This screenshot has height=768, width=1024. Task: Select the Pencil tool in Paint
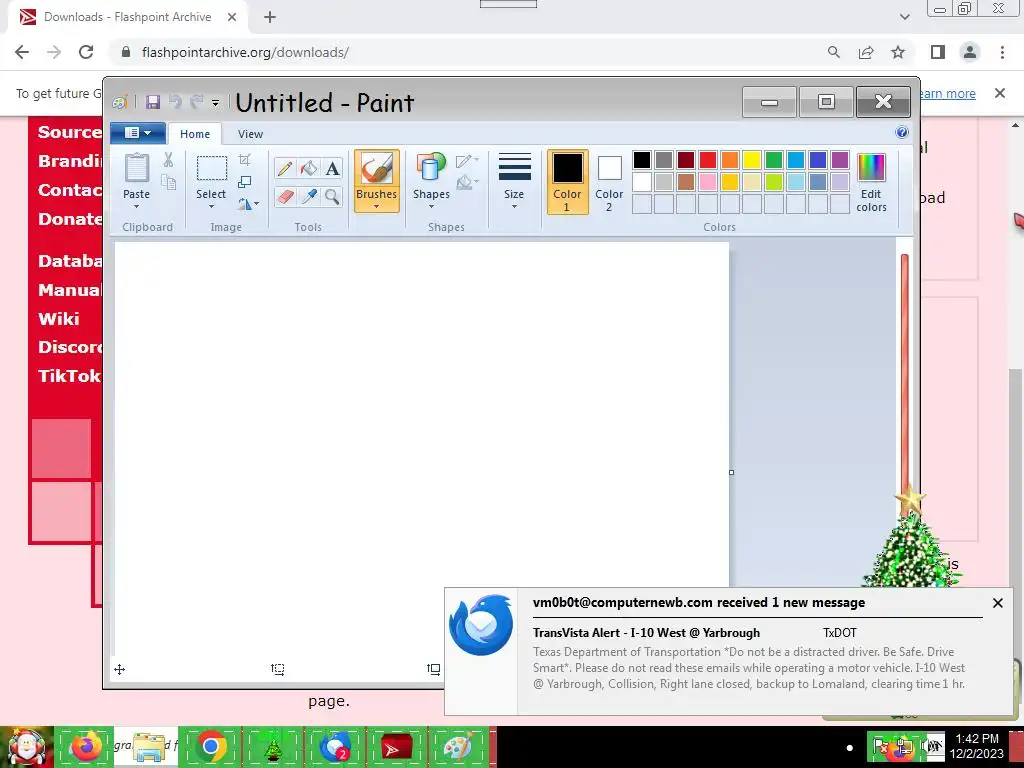pyautogui.click(x=285, y=168)
